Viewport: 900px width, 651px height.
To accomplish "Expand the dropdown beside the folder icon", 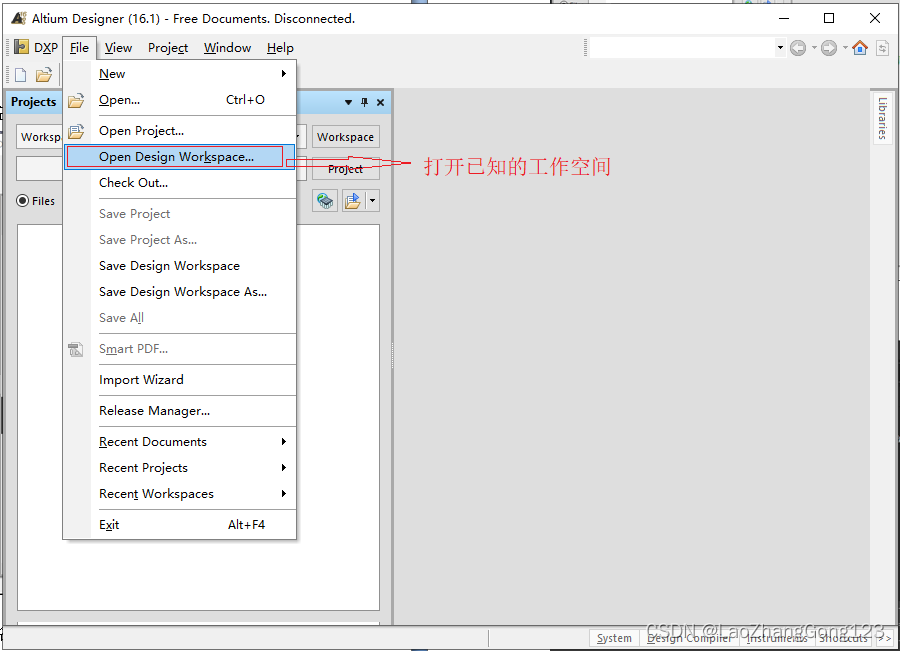I will click(x=373, y=201).
